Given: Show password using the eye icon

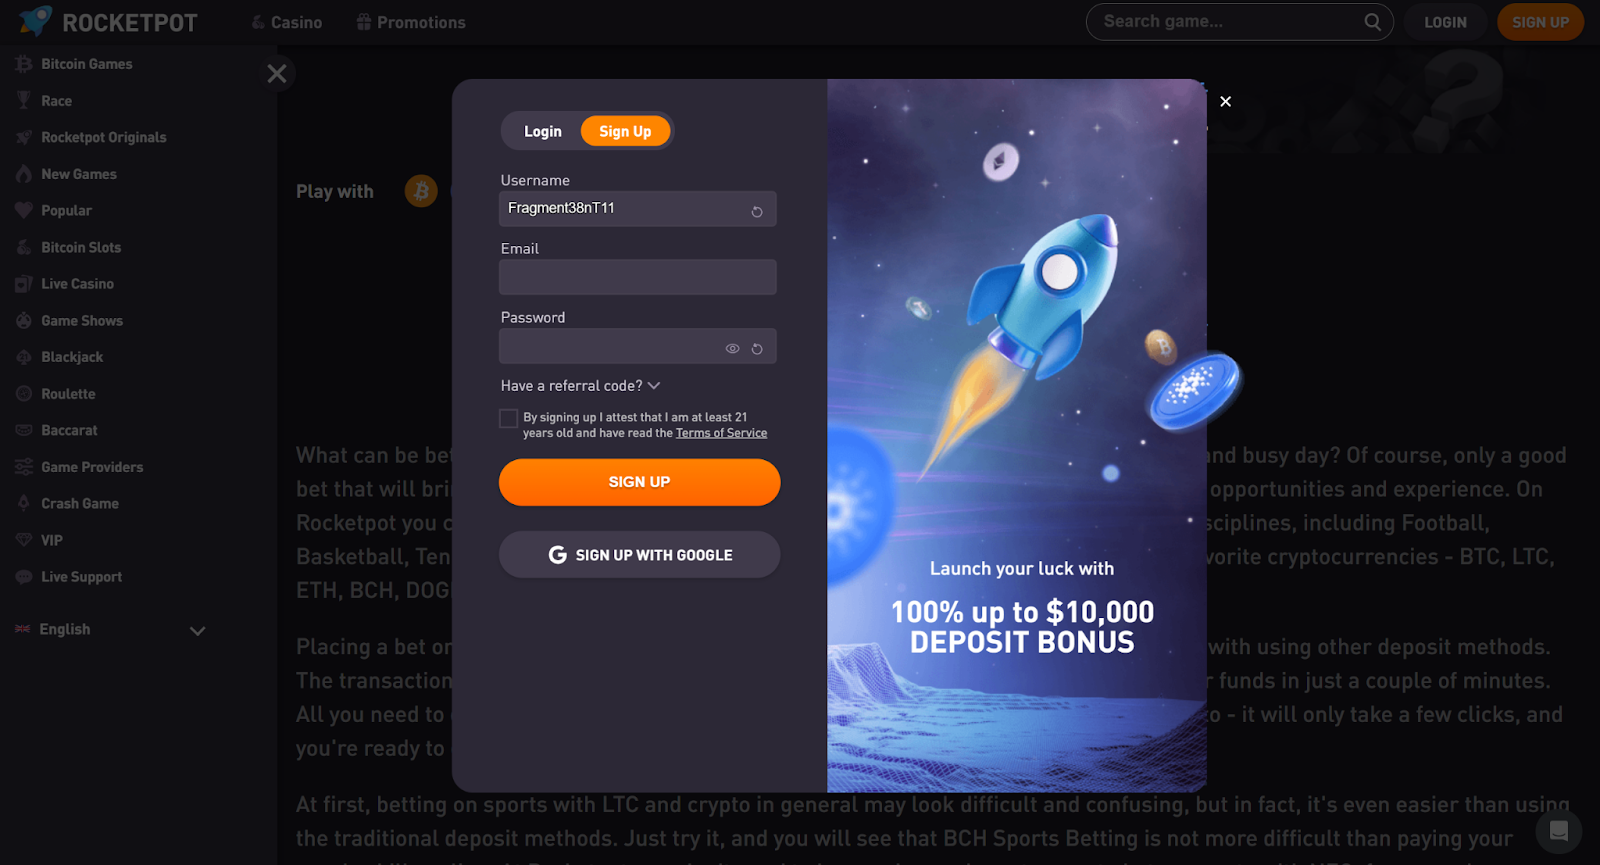Looking at the screenshot, I should pos(732,349).
